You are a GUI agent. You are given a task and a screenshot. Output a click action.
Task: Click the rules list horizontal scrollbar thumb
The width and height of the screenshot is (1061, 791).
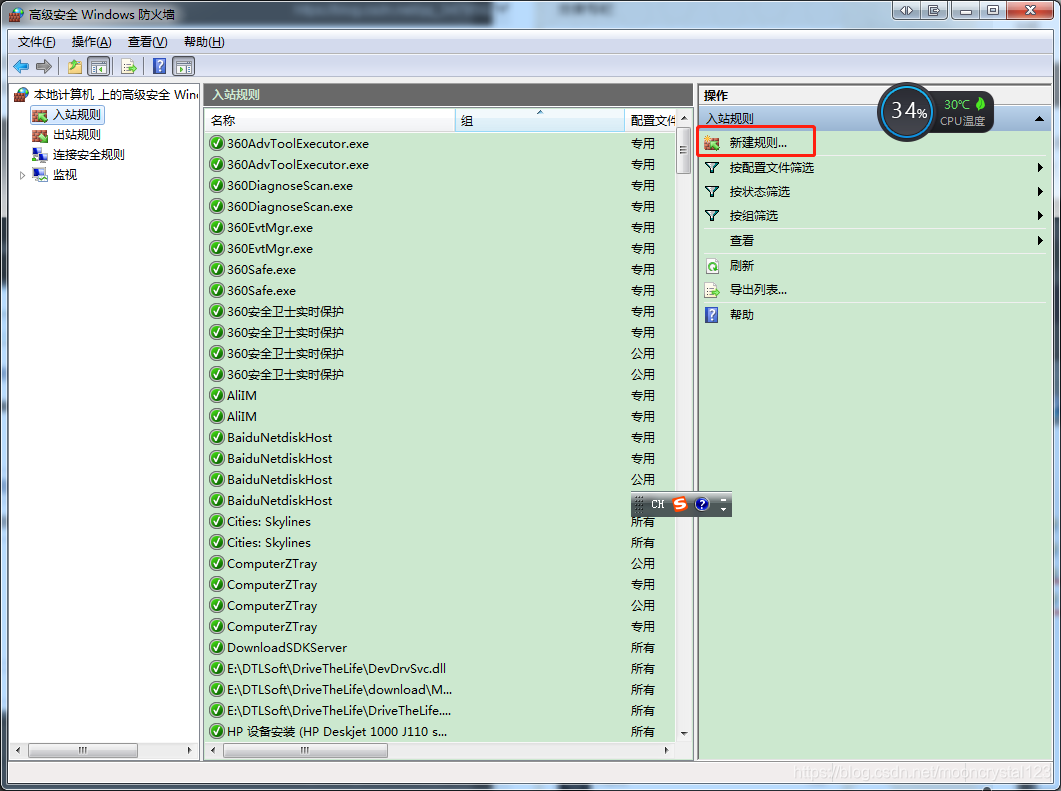coord(305,750)
